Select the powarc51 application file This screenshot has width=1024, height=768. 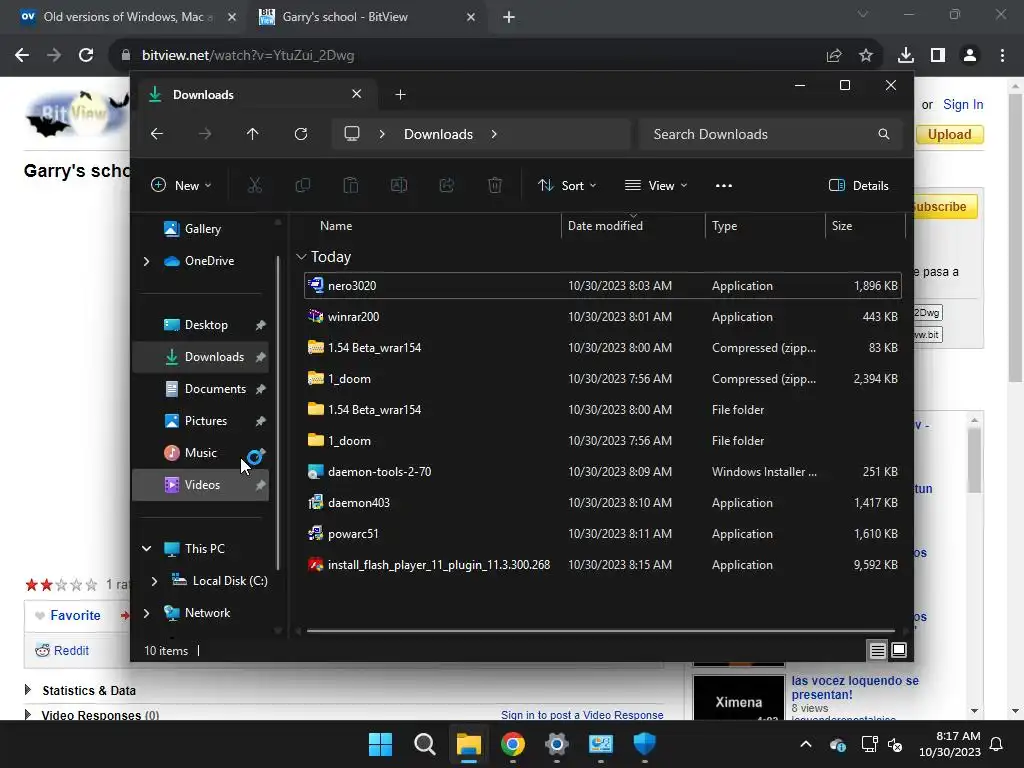[x=602, y=534]
